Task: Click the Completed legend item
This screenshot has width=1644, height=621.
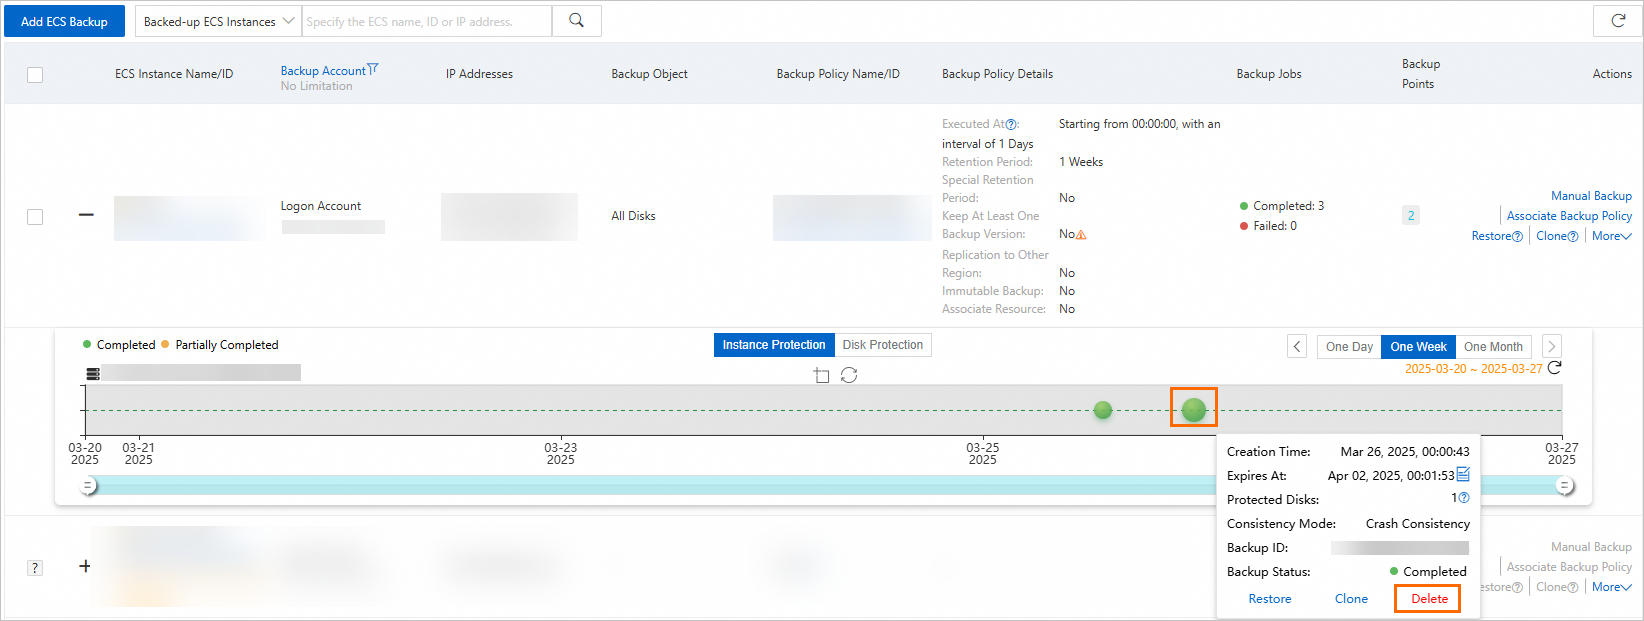Action: 119,345
